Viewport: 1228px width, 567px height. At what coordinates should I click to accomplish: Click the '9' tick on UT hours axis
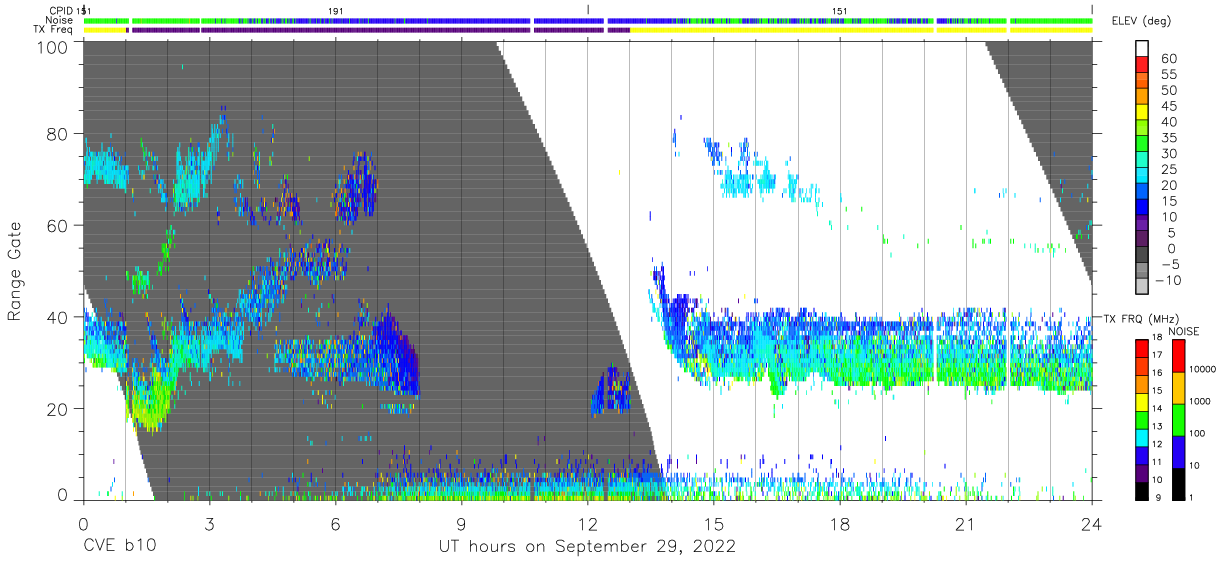462,523
